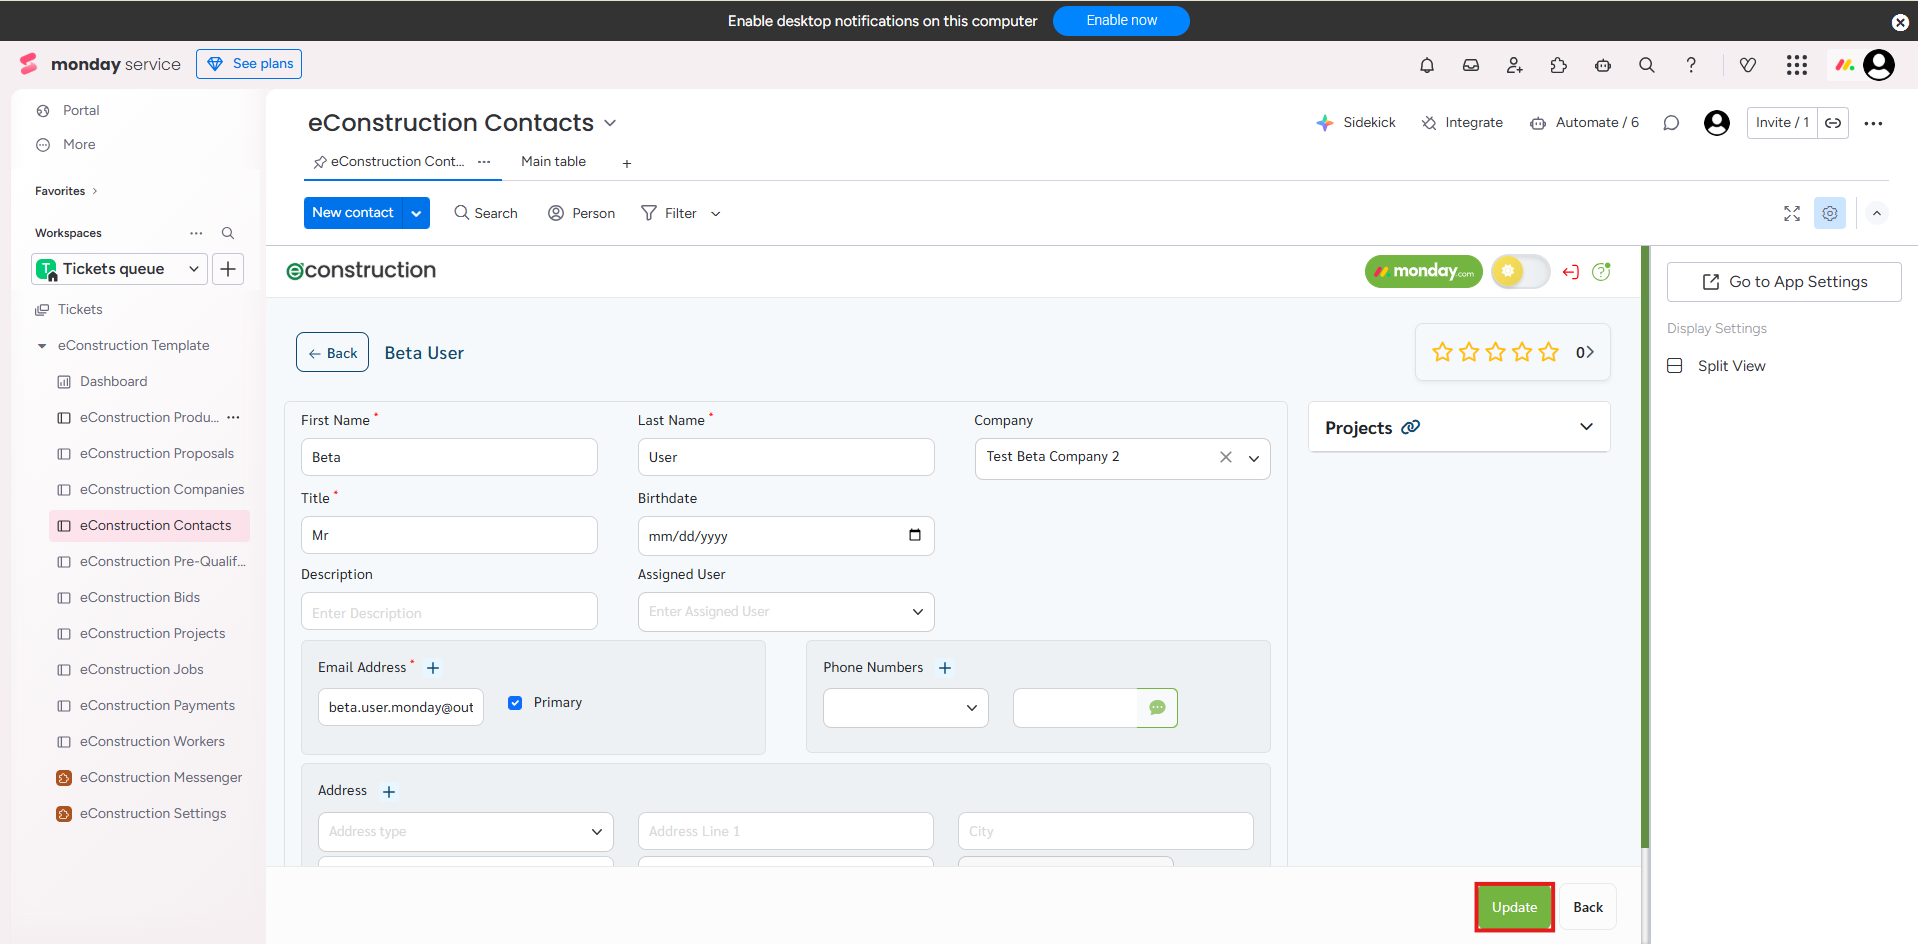Click the Enable now notifications button
This screenshot has height=944, width=1918.
(1120, 21)
